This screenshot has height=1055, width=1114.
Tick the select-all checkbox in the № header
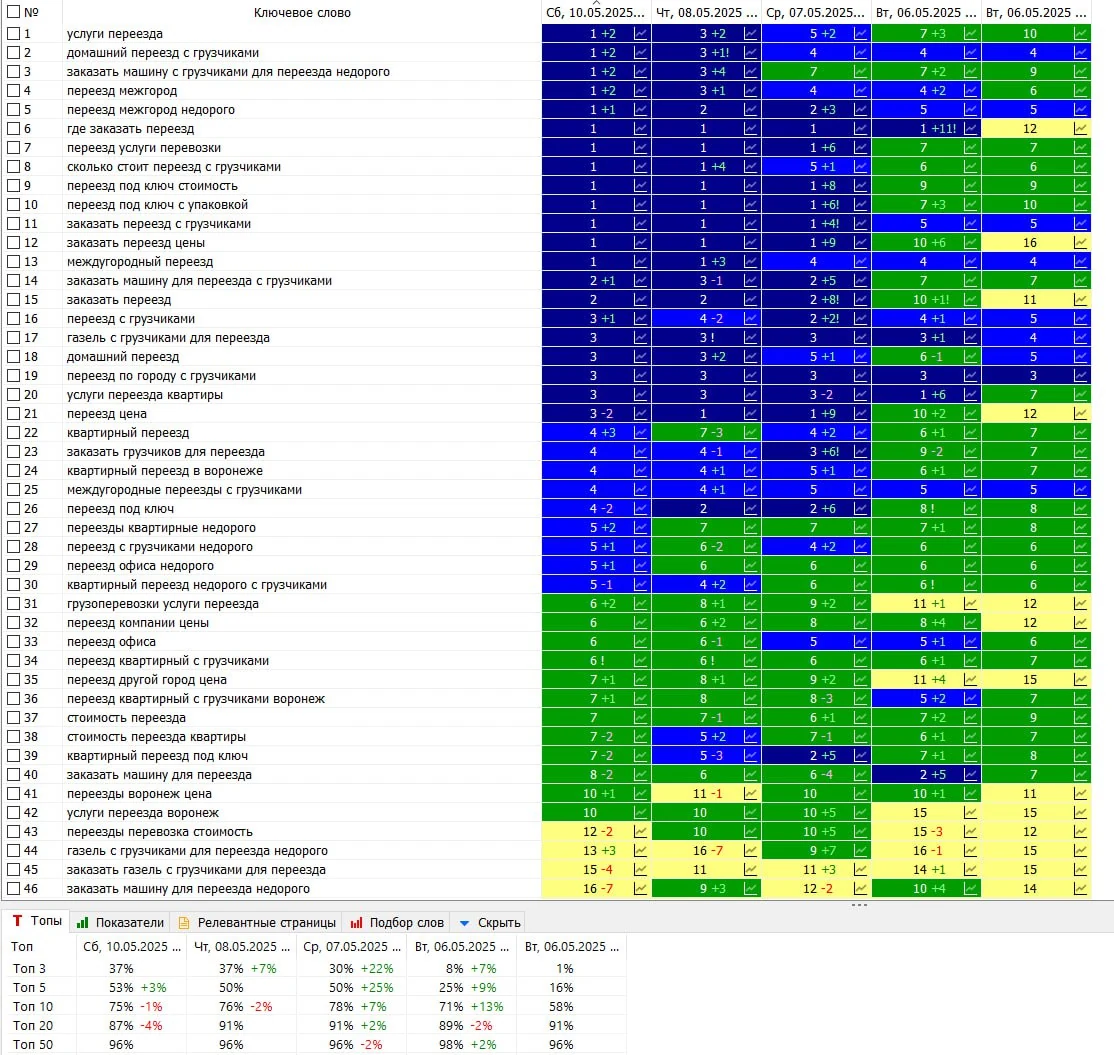[13, 12]
